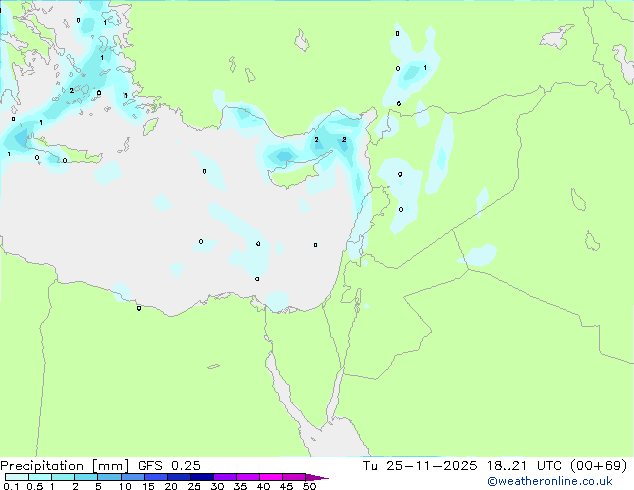Image resolution: width=634 pixels, height=490 pixels.
Task: Click the 'Precipitation [mm]' title text
Action: tap(64, 466)
